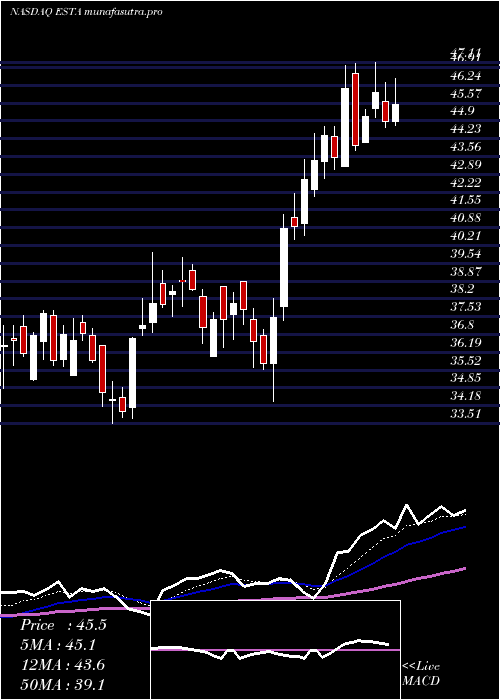
Task: Click the 34.18 price axis label
Action: coord(466,396)
